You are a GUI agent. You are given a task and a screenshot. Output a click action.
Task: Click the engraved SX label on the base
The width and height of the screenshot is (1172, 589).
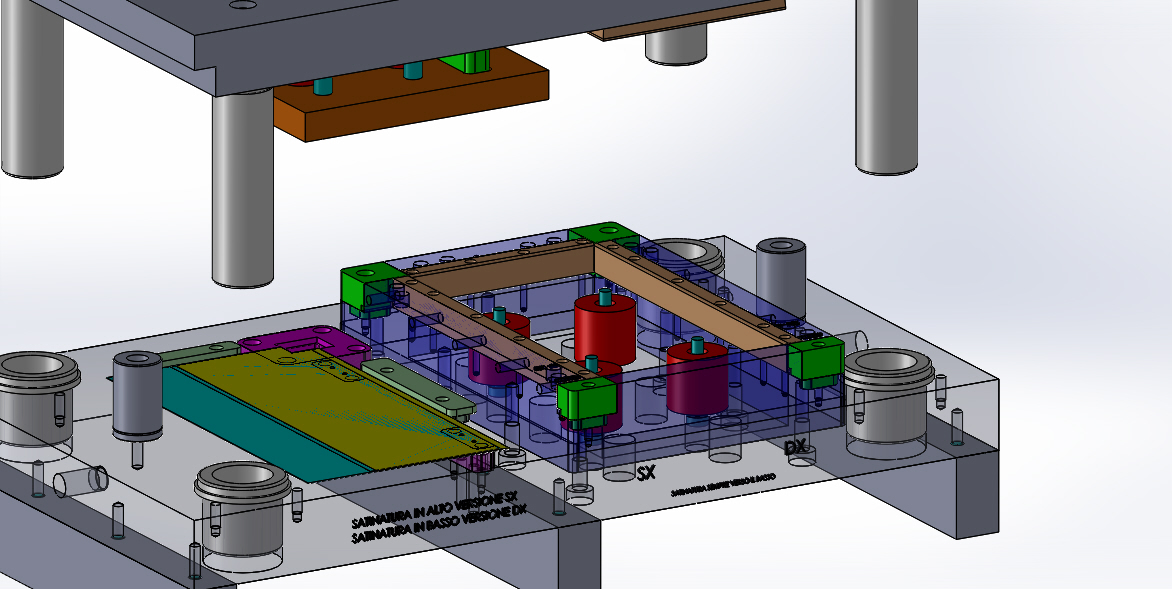[647, 473]
